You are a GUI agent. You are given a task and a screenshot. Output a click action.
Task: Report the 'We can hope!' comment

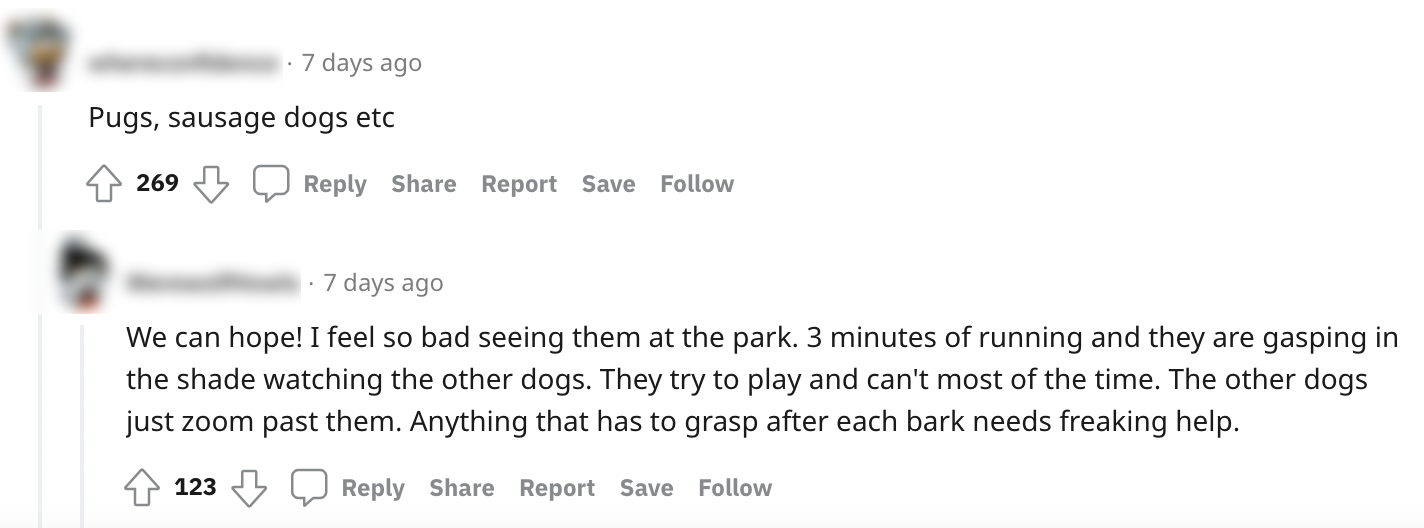click(x=557, y=488)
